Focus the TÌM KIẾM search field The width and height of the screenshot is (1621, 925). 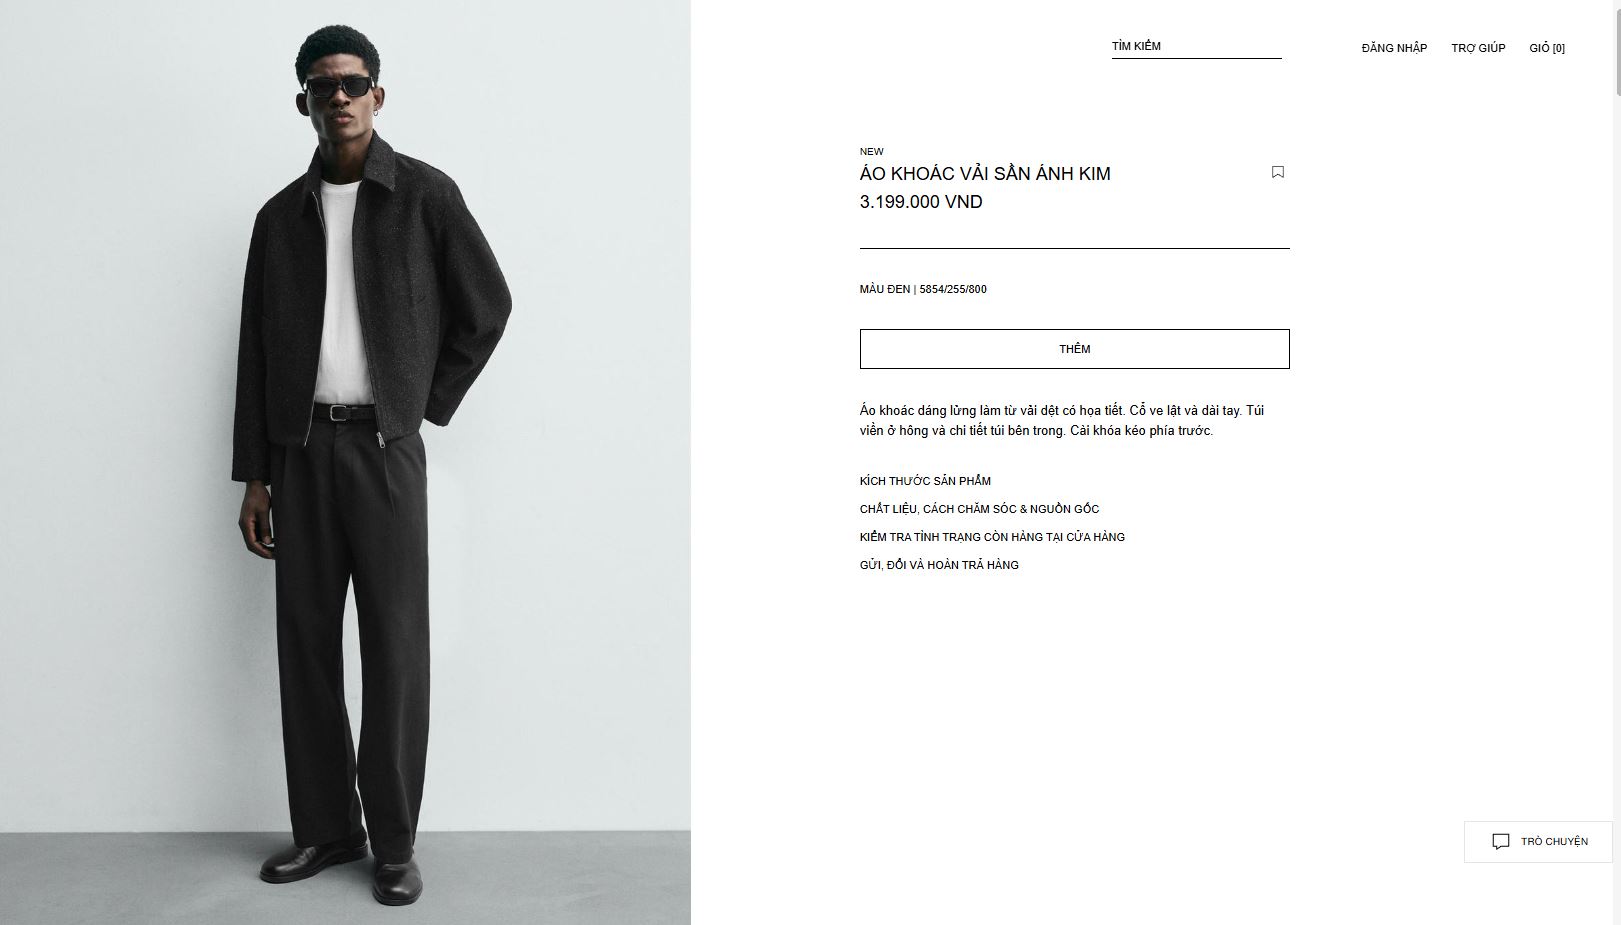[1196, 47]
